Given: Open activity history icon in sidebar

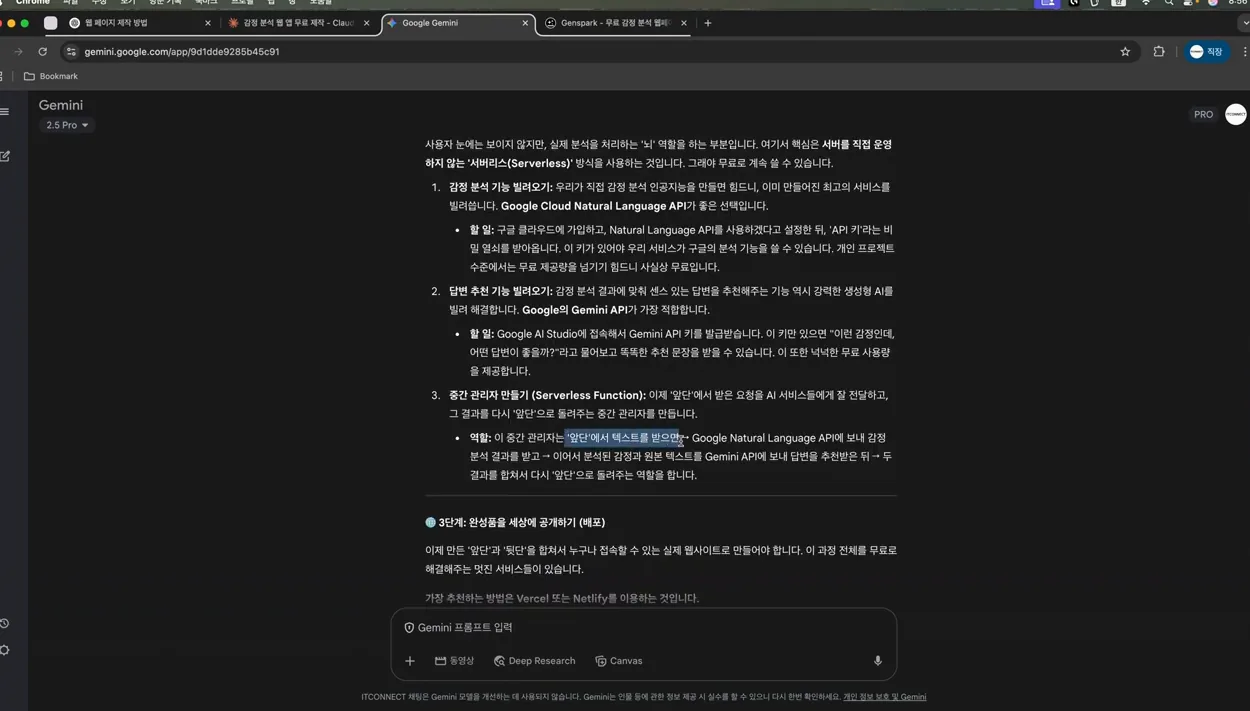Looking at the screenshot, I should tap(5, 623).
